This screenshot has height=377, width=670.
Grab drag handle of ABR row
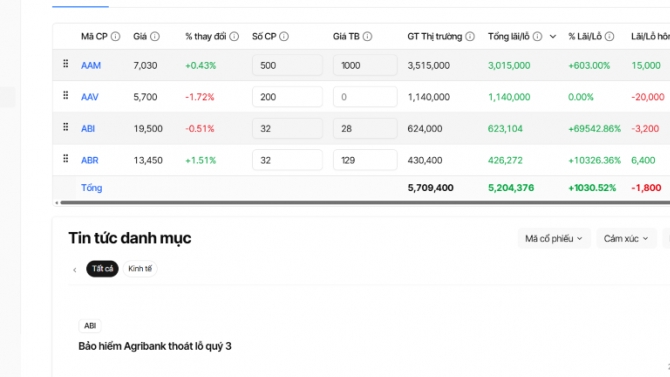[x=65, y=159]
